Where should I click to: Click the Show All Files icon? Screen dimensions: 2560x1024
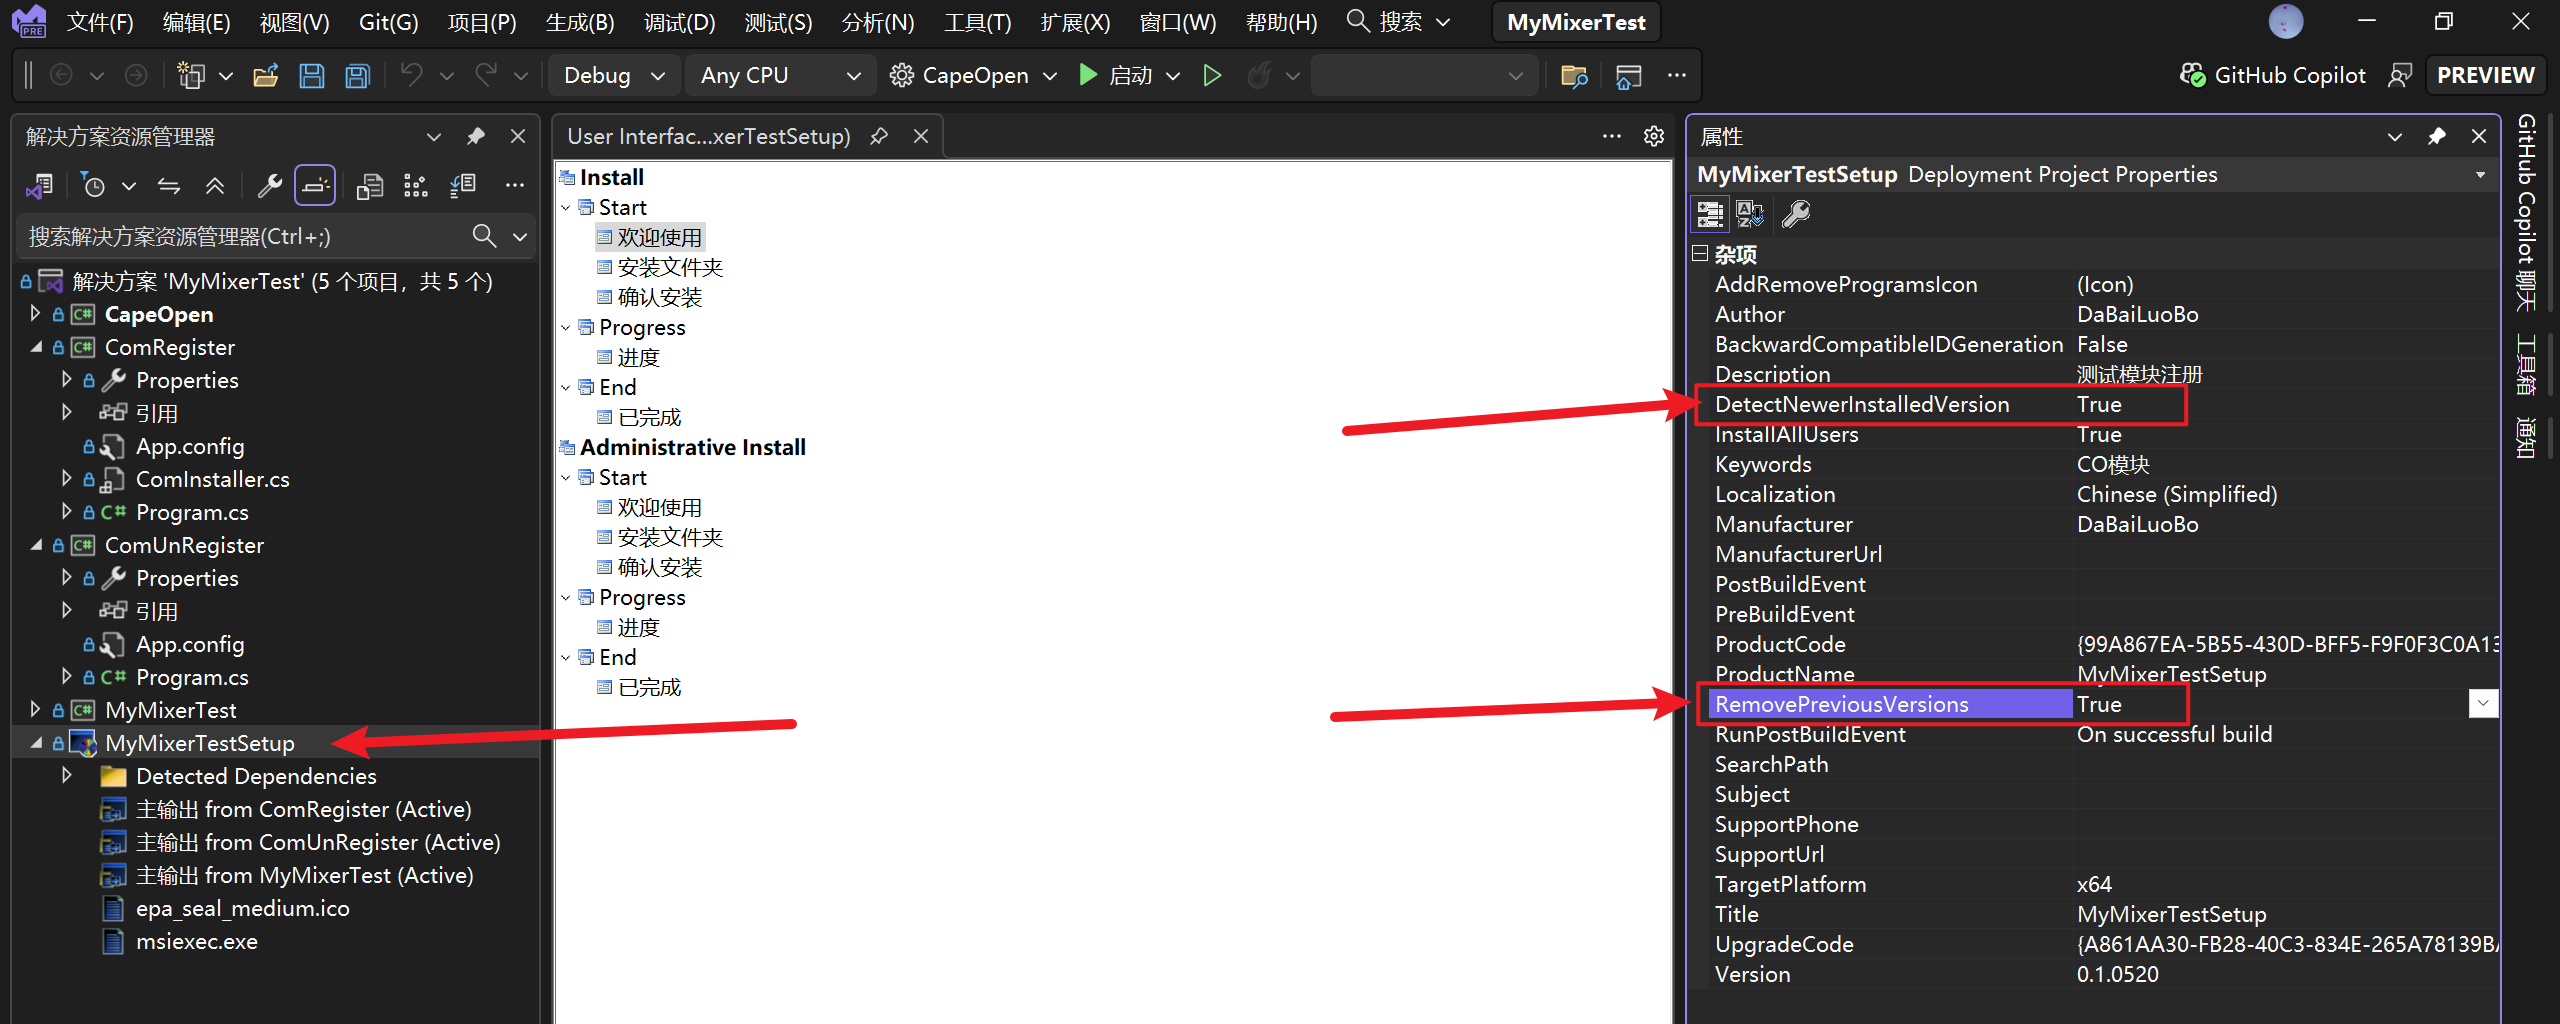click(370, 185)
